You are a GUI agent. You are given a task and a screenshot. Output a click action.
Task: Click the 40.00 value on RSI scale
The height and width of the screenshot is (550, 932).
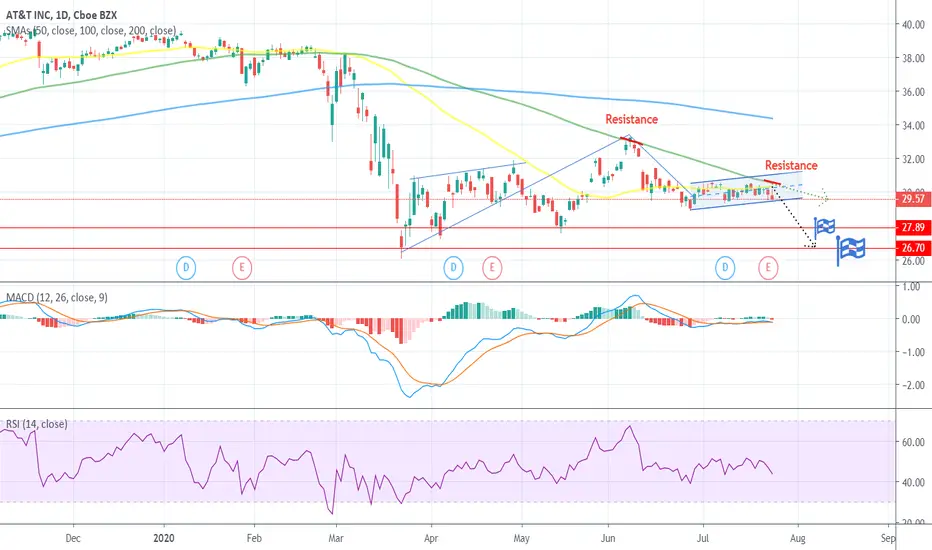tap(914, 482)
